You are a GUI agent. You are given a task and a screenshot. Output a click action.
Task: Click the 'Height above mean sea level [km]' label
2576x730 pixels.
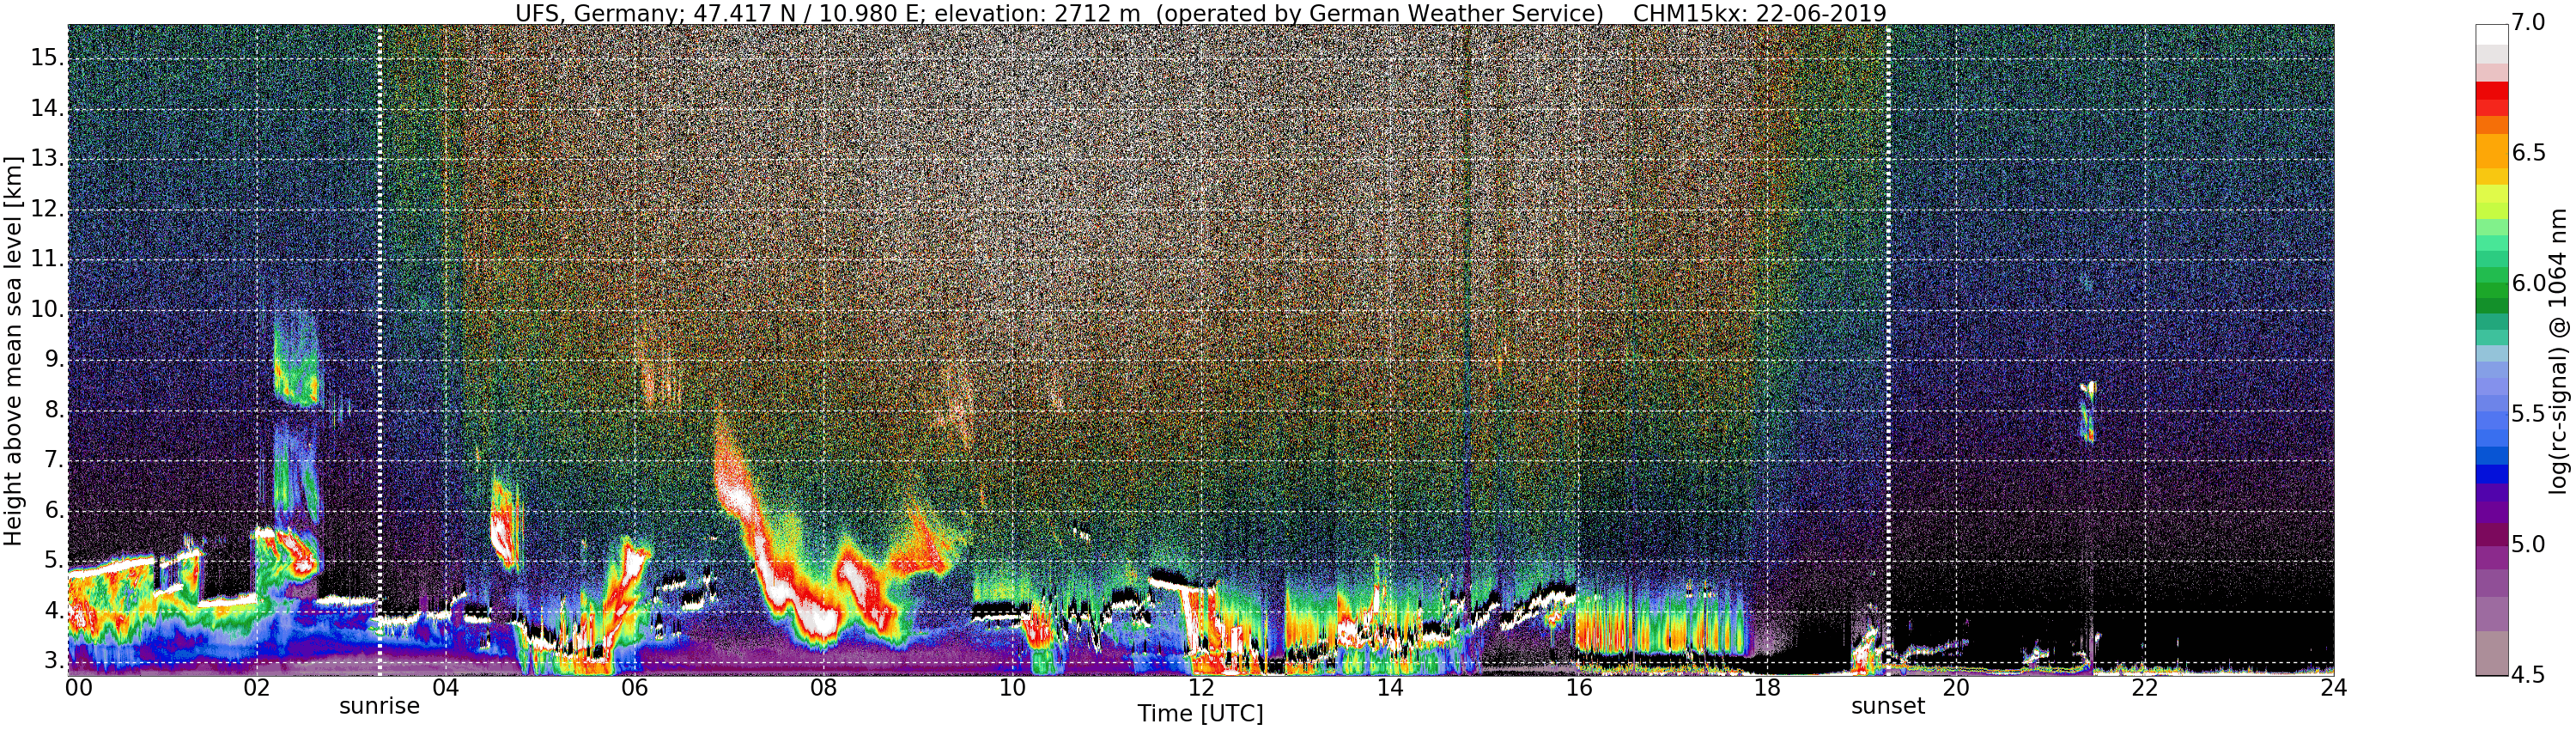click(13, 350)
